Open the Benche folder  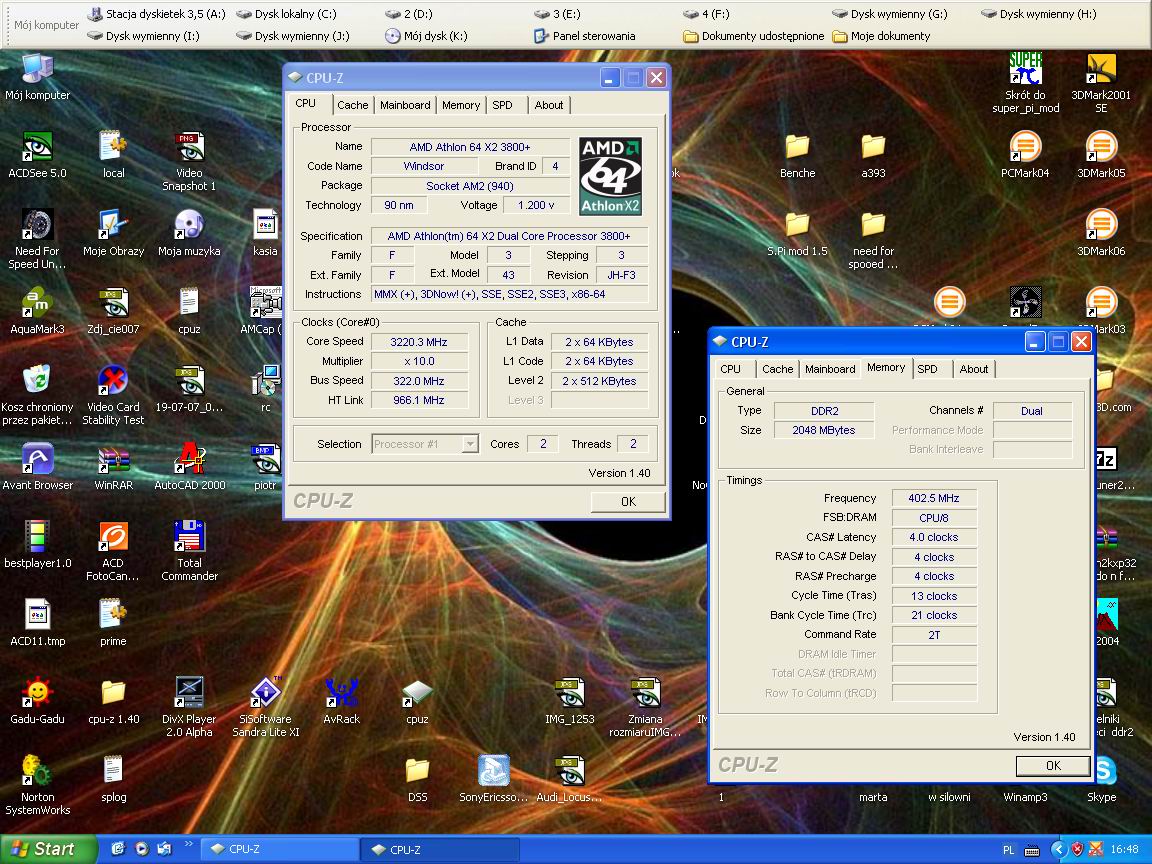point(797,154)
